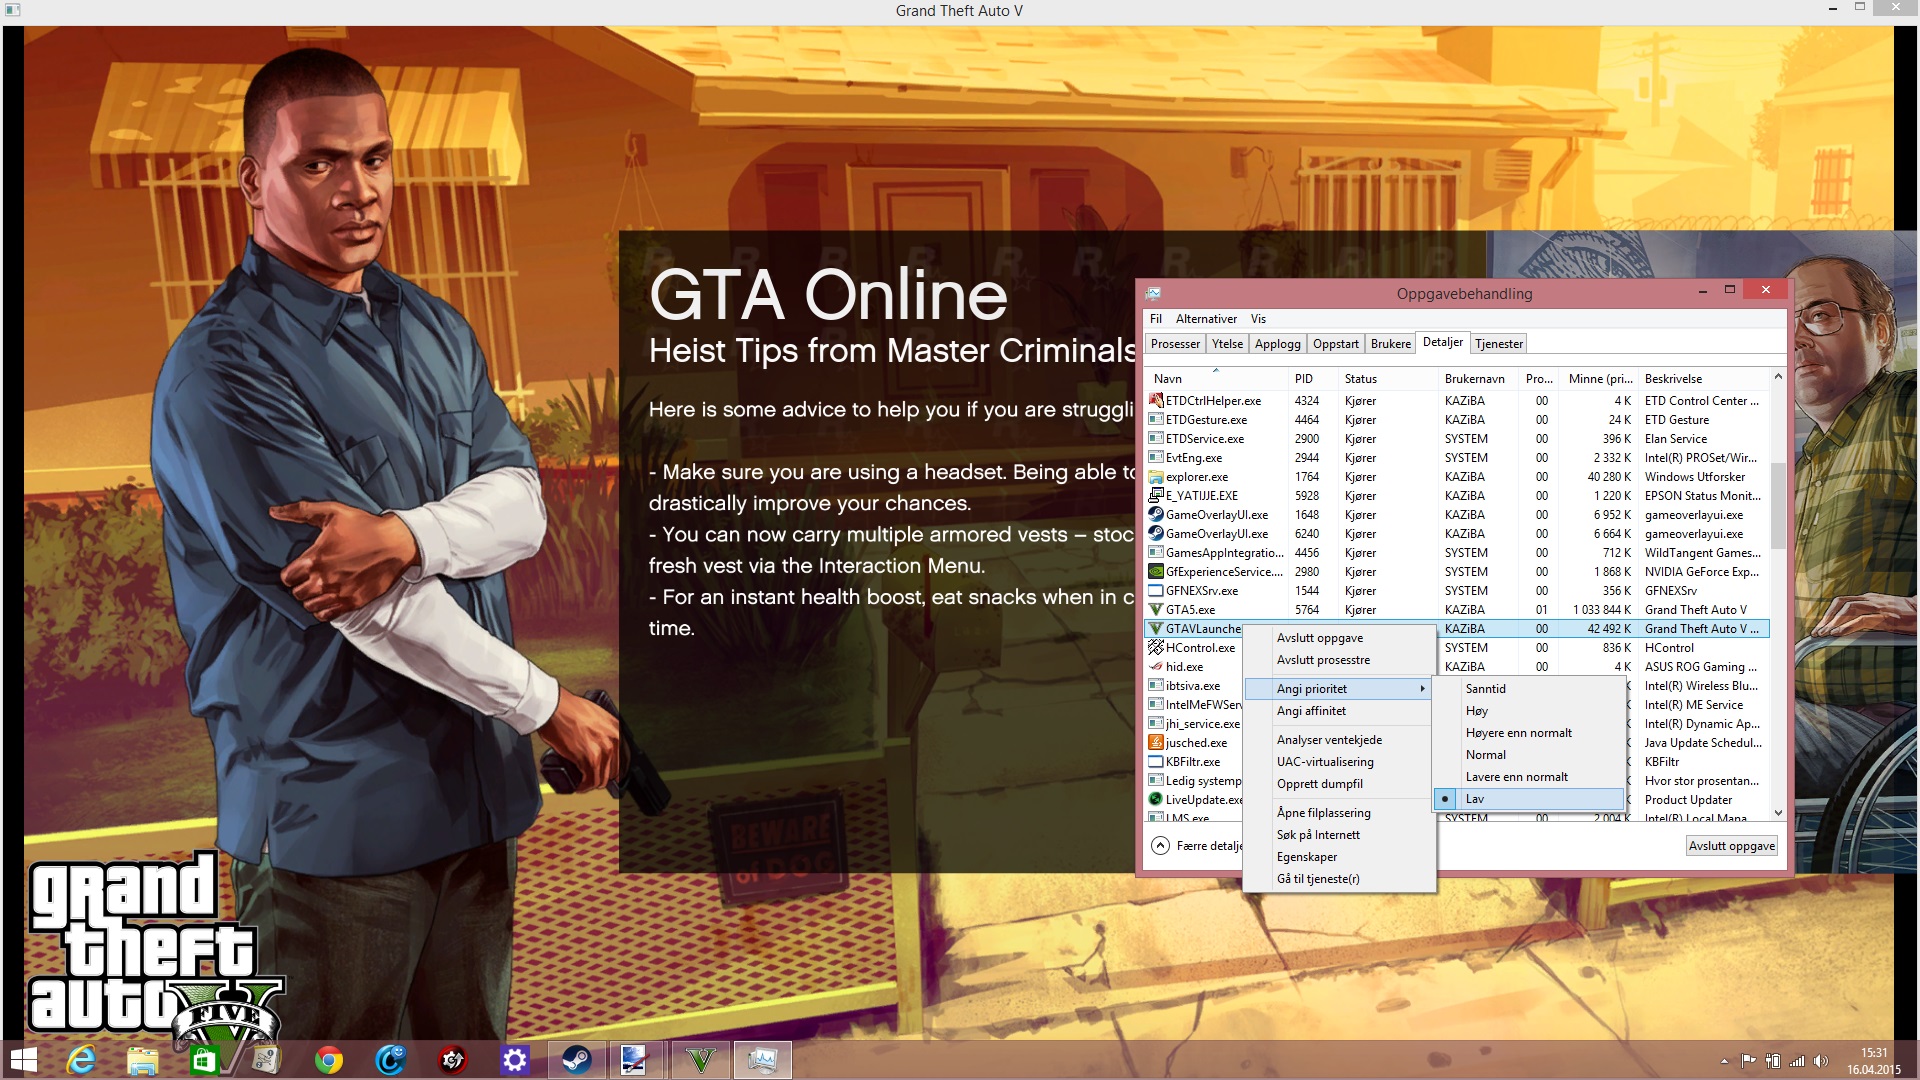Click the Windows Start button
Image resolution: width=1920 pixels, height=1080 pixels.
pyautogui.click(x=23, y=1060)
